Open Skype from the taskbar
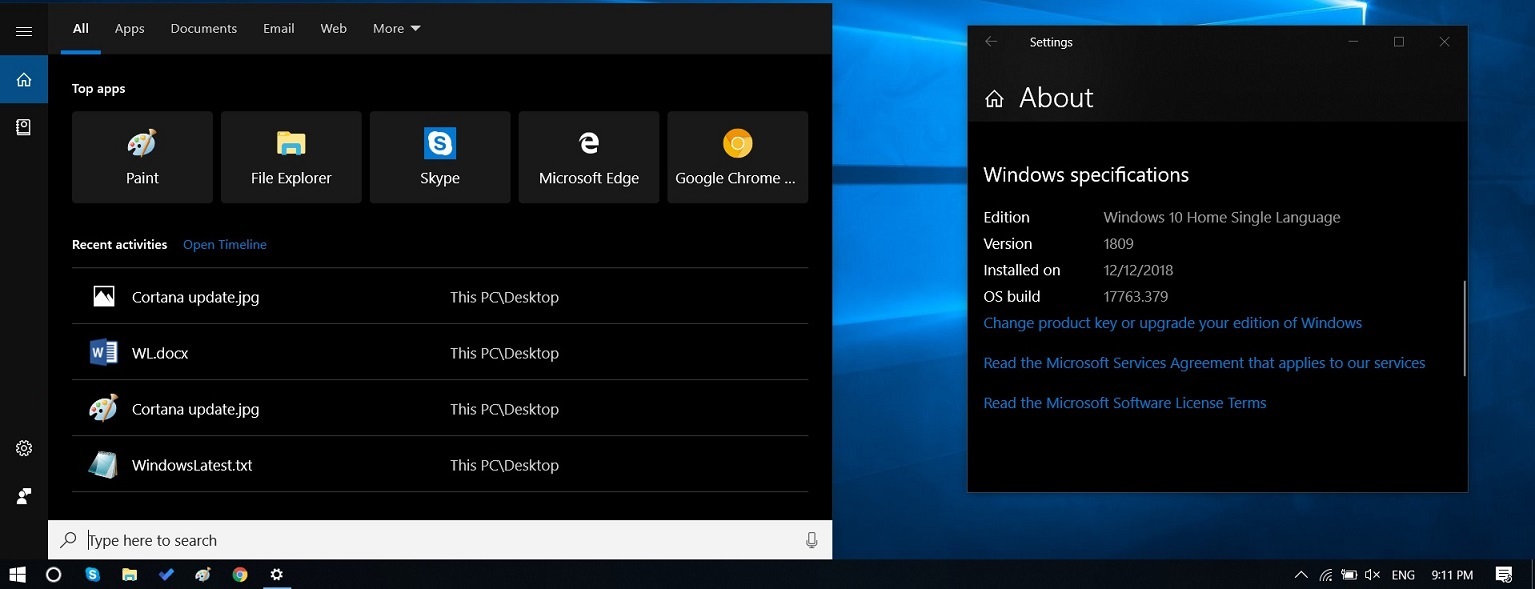 tap(93, 575)
